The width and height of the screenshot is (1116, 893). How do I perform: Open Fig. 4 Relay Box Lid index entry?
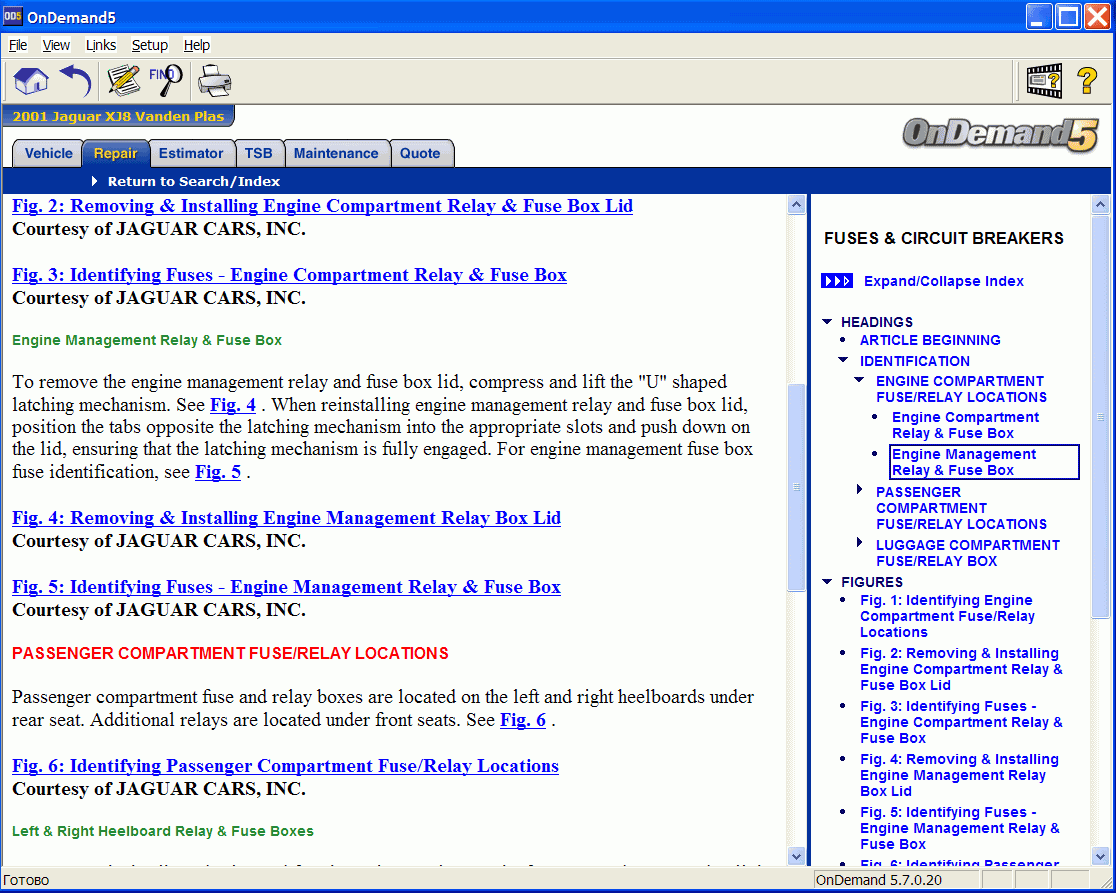point(959,776)
